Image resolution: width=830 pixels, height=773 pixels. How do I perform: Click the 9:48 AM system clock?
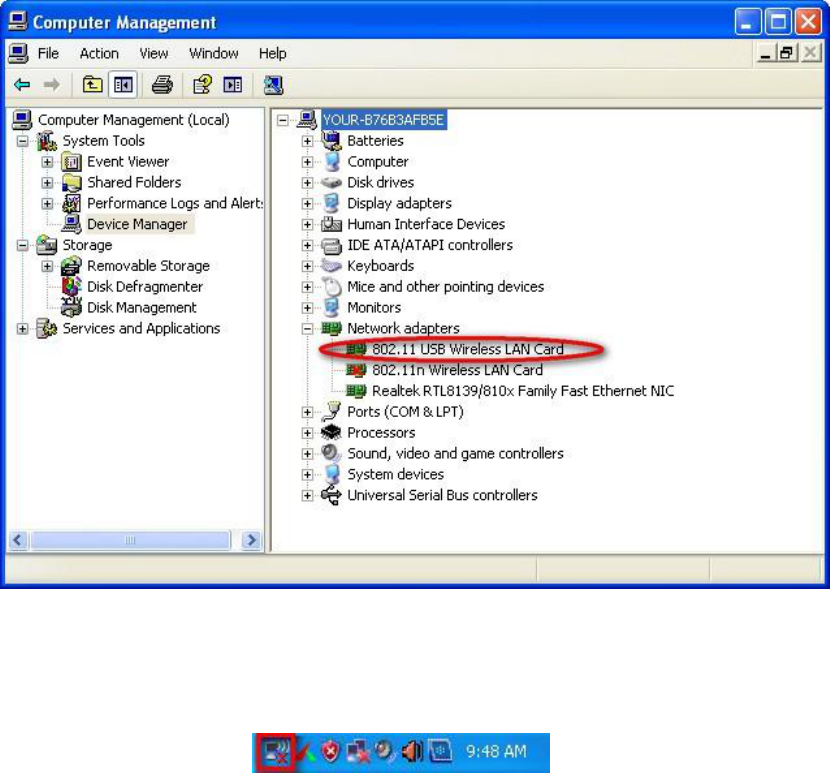[x=496, y=752]
